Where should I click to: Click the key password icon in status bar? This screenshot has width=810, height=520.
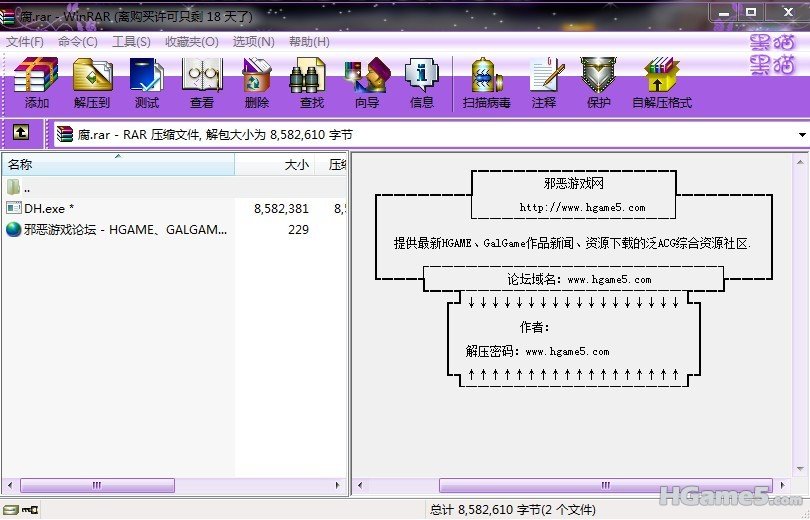[x=30, y=510]
